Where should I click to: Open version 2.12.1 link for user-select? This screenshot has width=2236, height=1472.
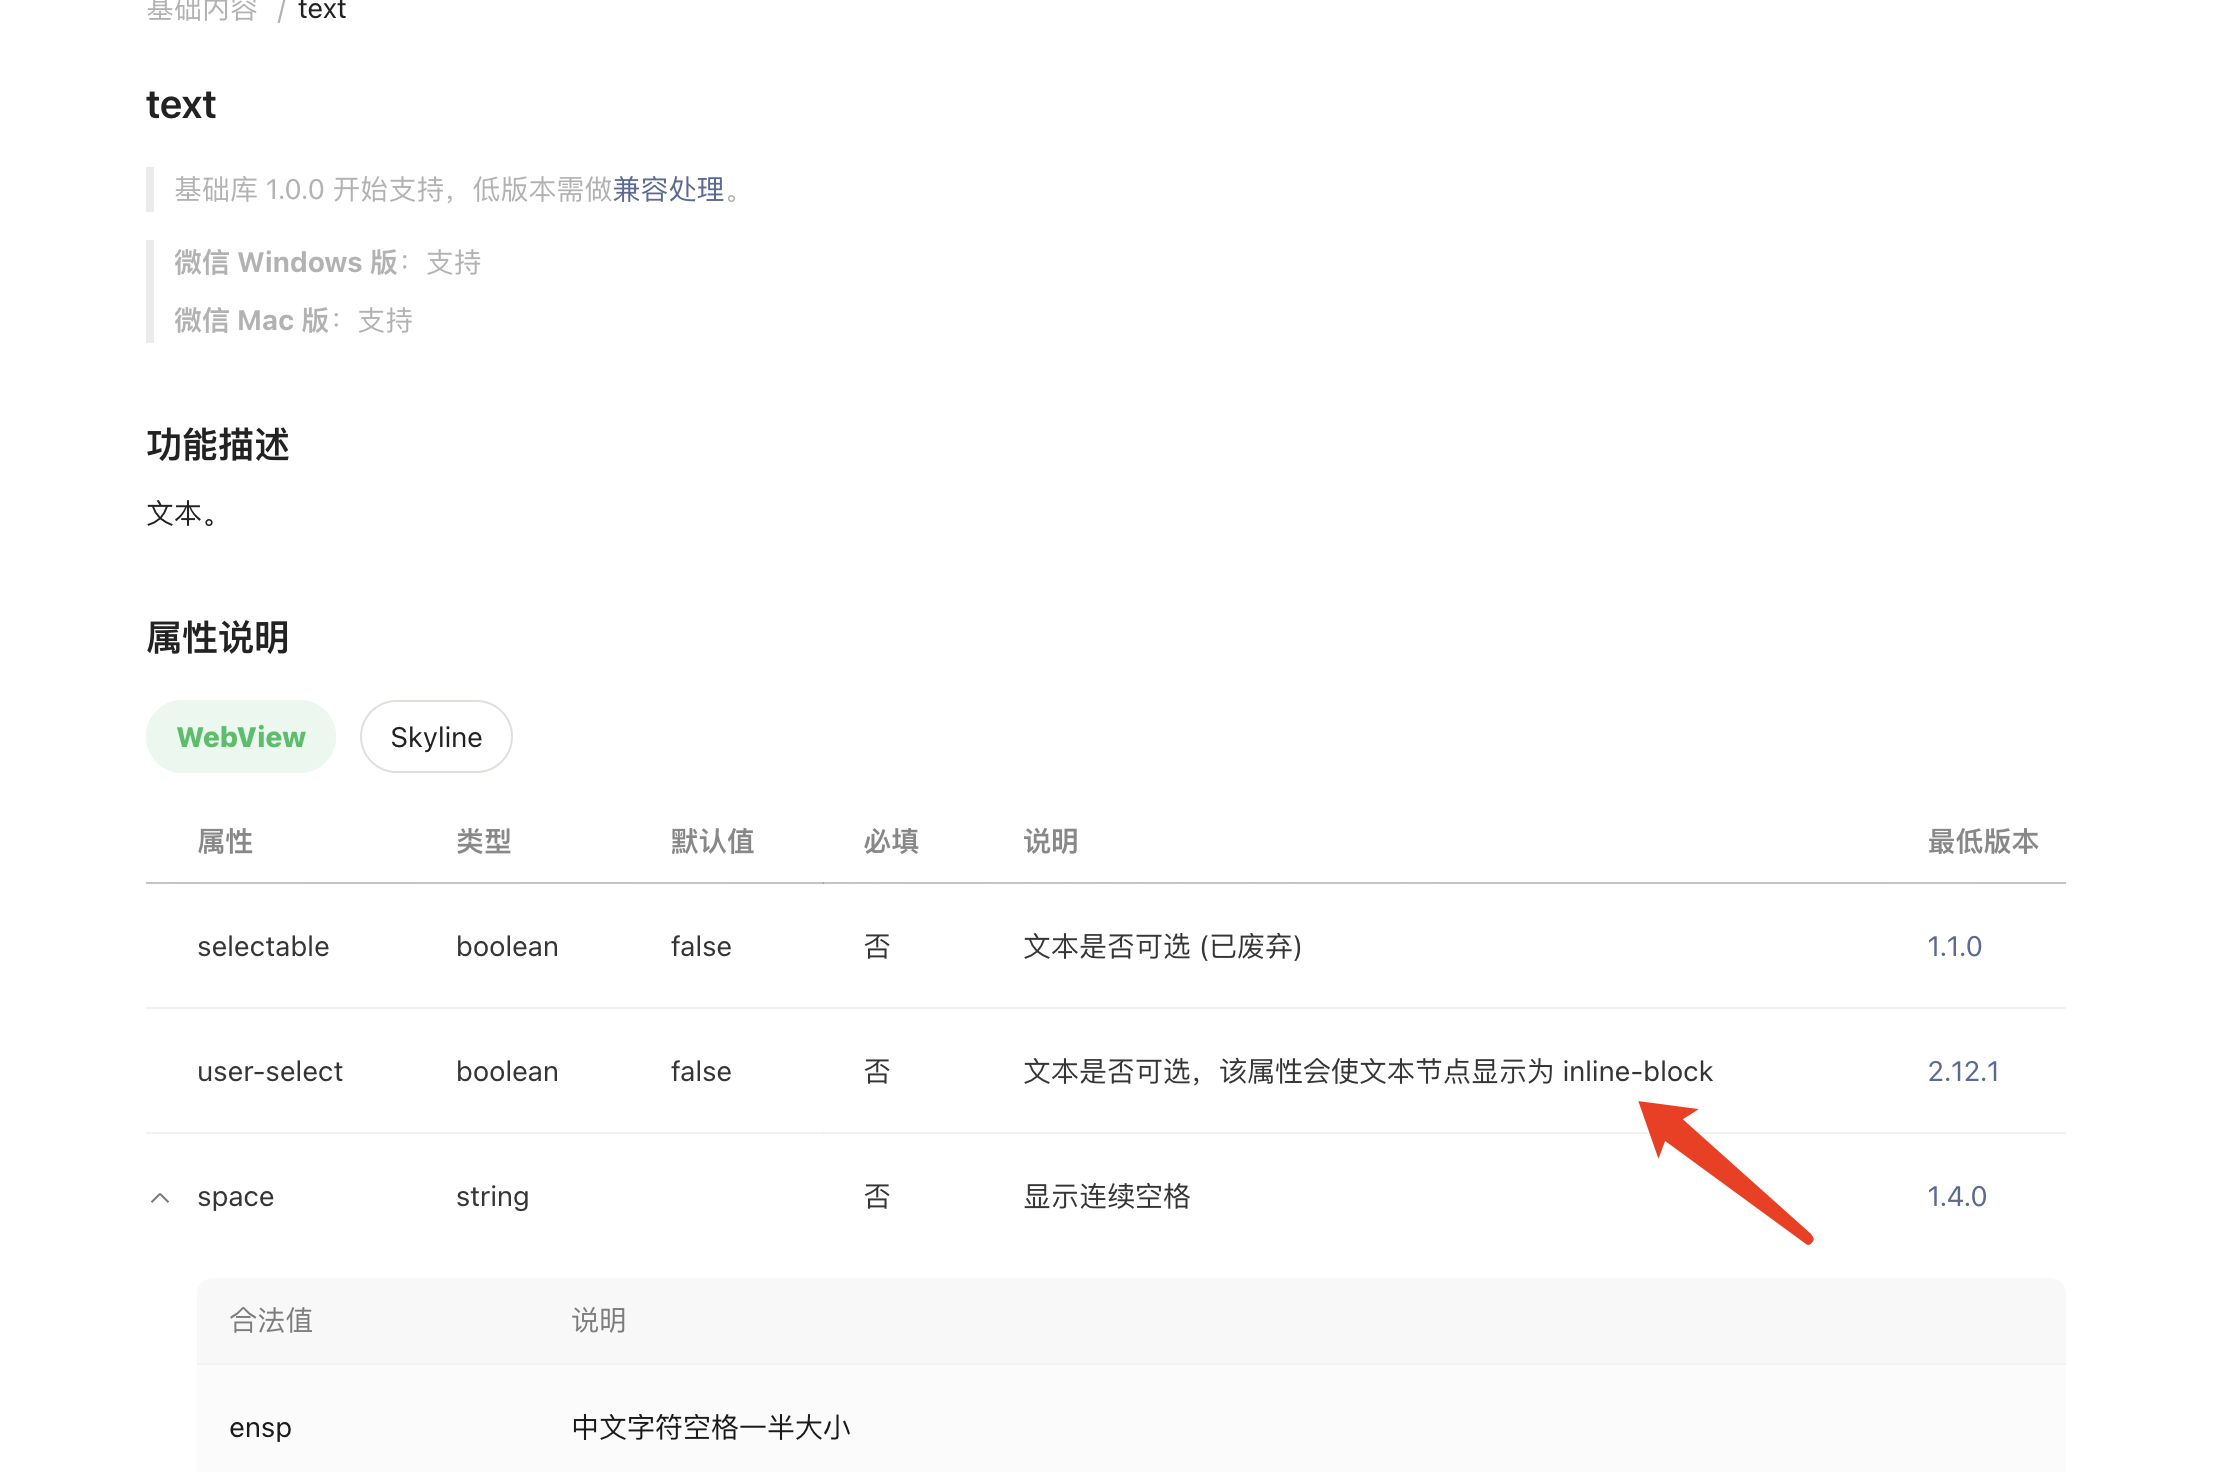1962,1071
